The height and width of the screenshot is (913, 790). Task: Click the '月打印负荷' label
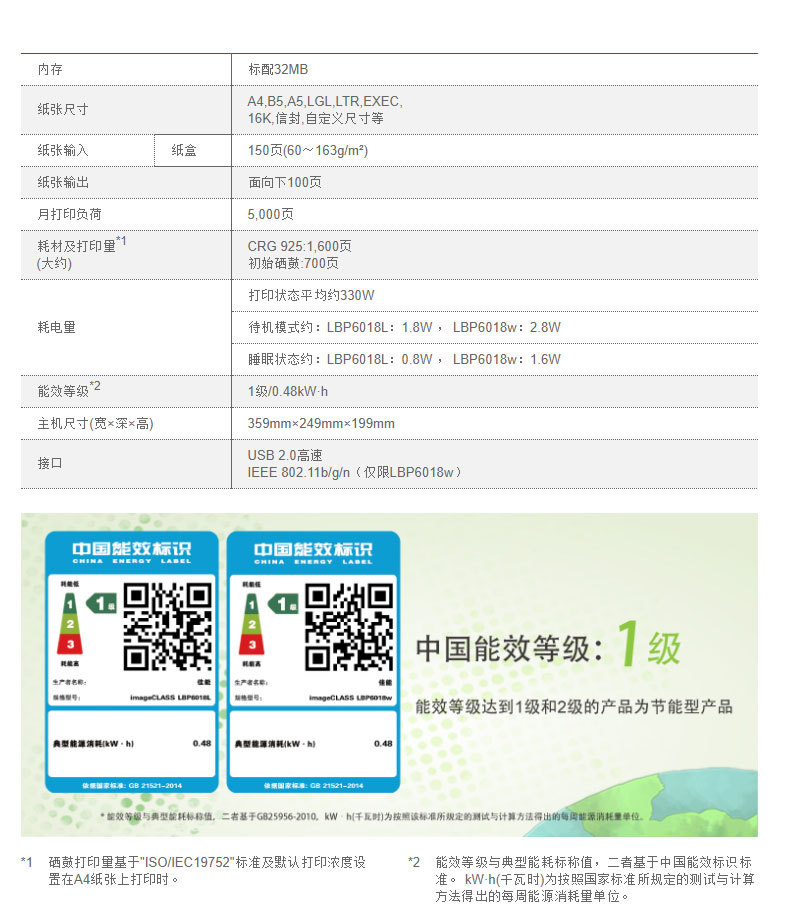pyautogui.click(x=69, y=214)
